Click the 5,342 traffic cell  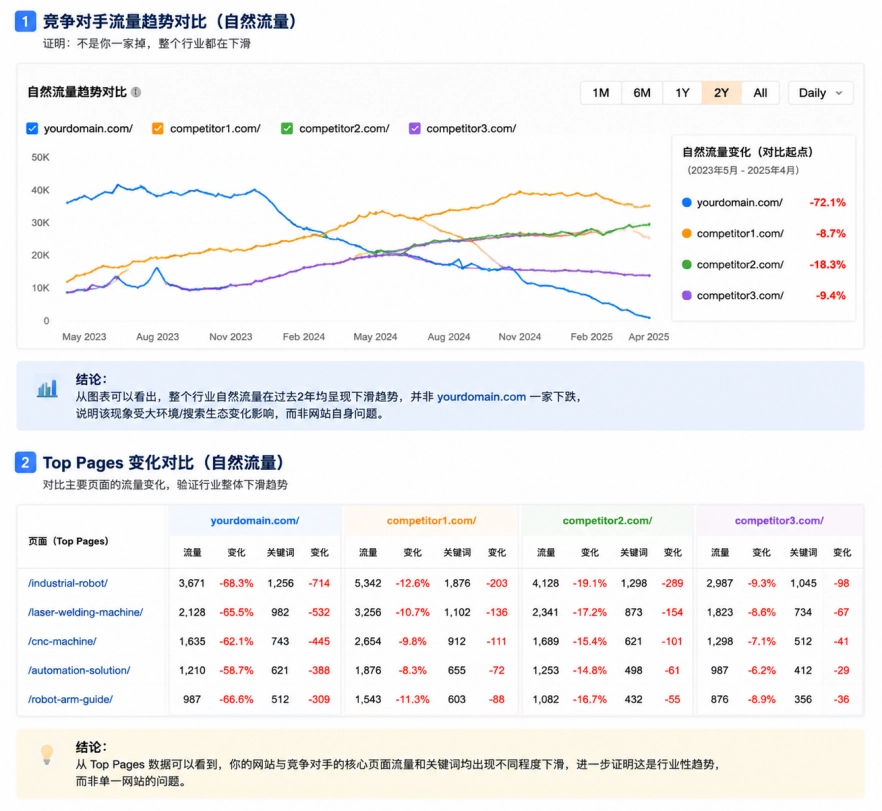coord(368,583)
